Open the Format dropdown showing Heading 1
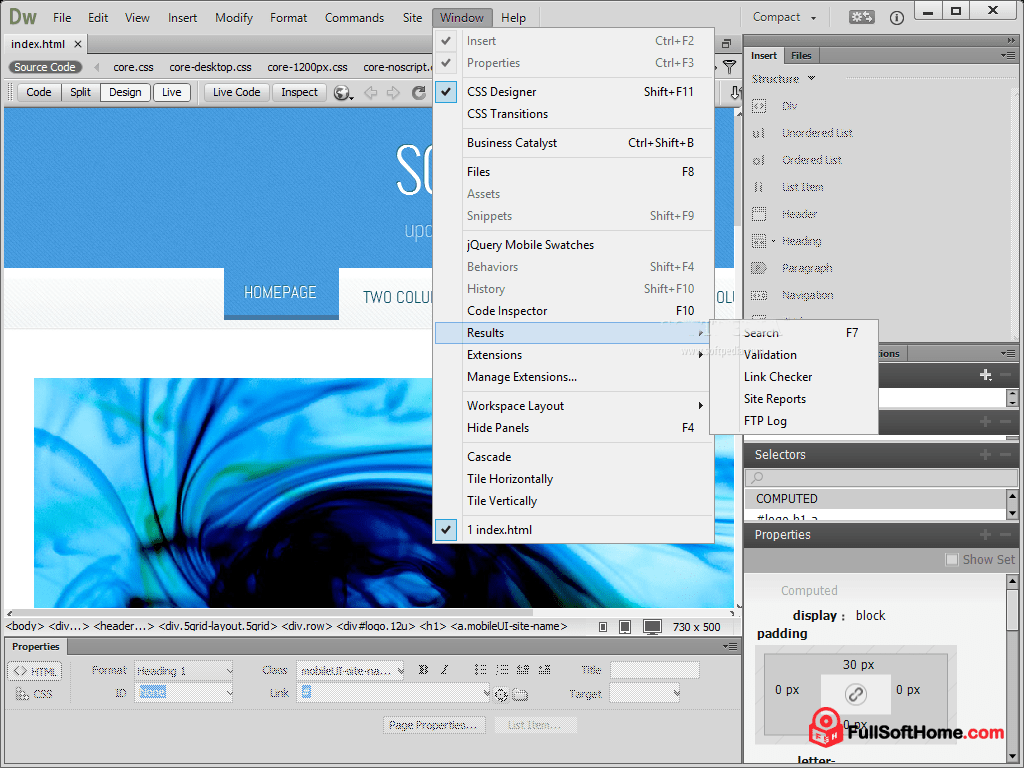 184,670
